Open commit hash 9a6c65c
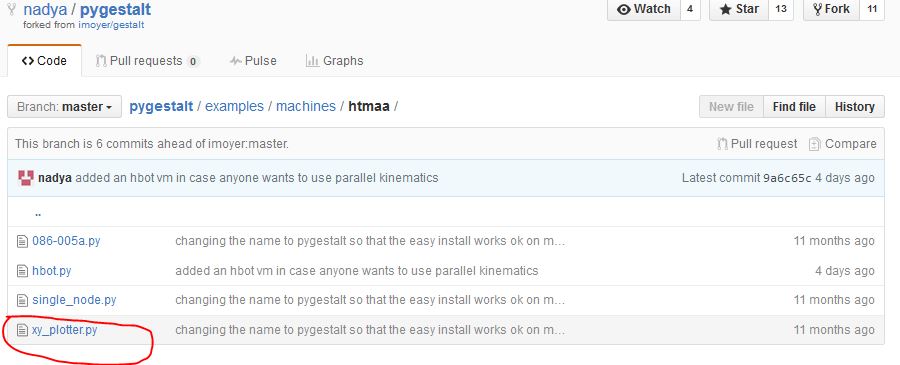Viewport: 900px width, 365px height. 787,178
